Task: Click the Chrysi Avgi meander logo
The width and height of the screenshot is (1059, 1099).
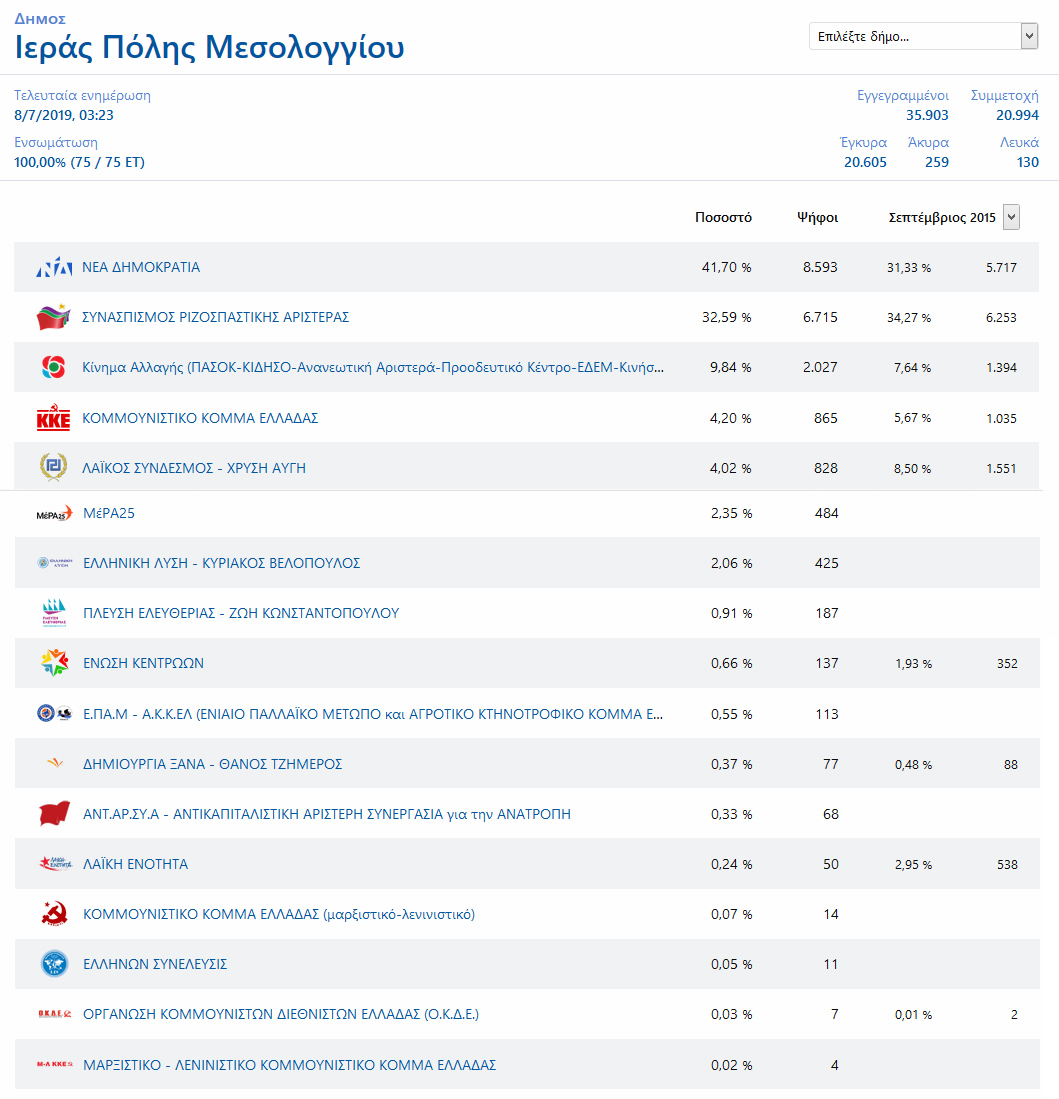Action: pos(54,467)
